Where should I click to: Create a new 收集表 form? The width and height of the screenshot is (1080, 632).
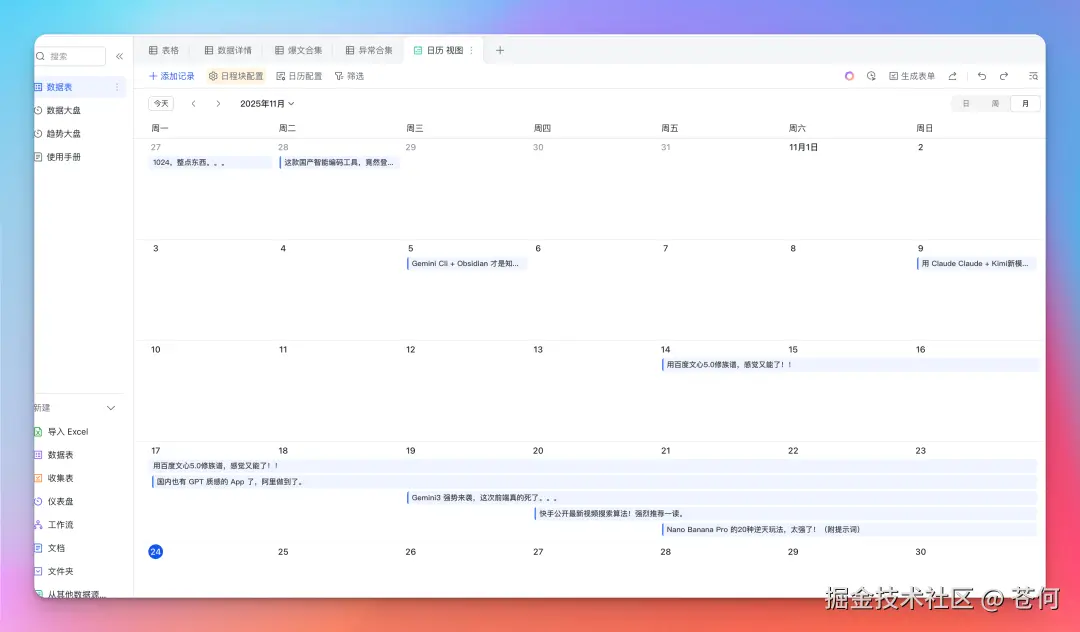61,478
